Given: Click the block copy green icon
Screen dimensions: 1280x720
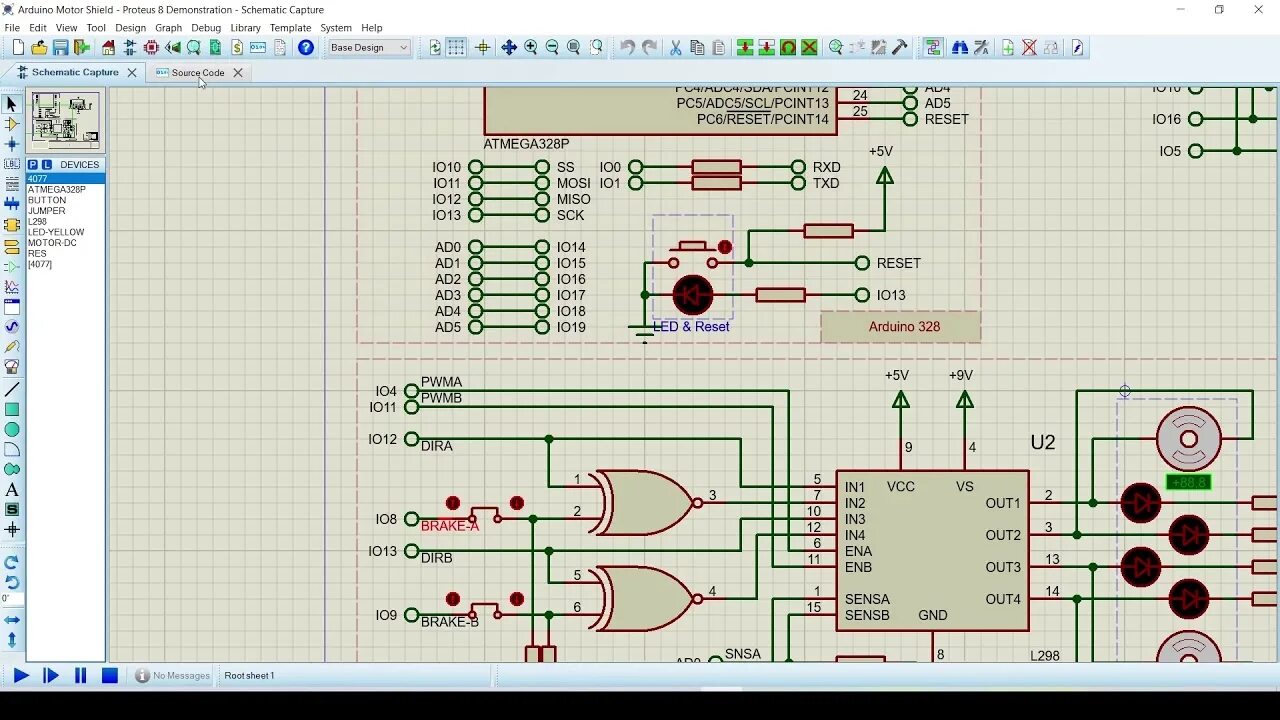Looking at the screenshot, I should pos(745,48).
